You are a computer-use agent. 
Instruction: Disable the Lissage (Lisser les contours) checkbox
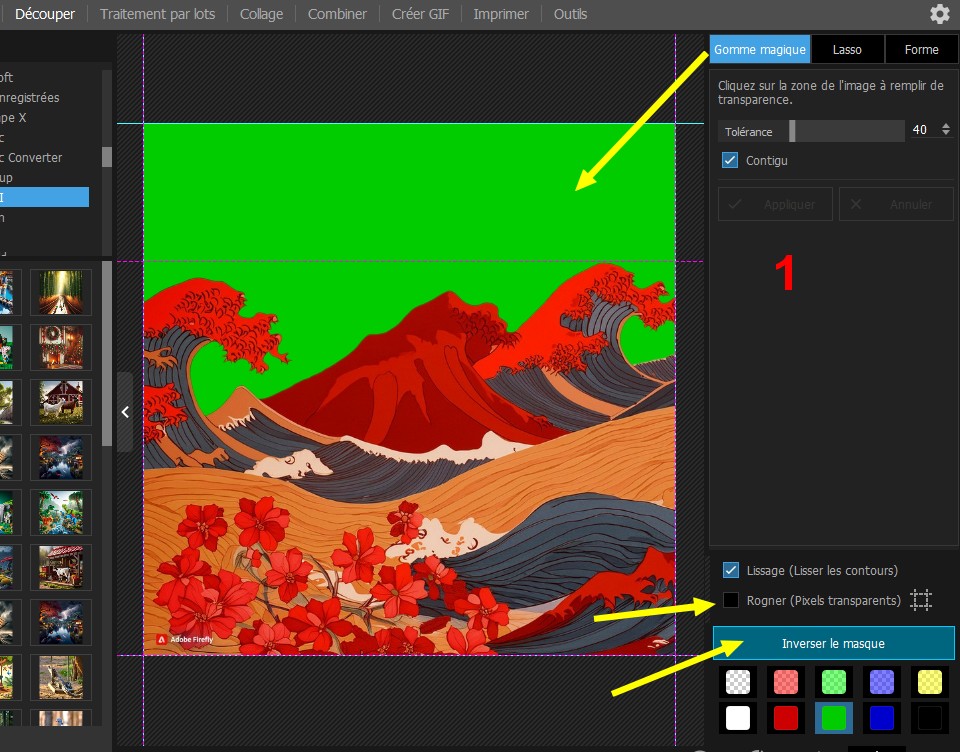click(730, 570)
